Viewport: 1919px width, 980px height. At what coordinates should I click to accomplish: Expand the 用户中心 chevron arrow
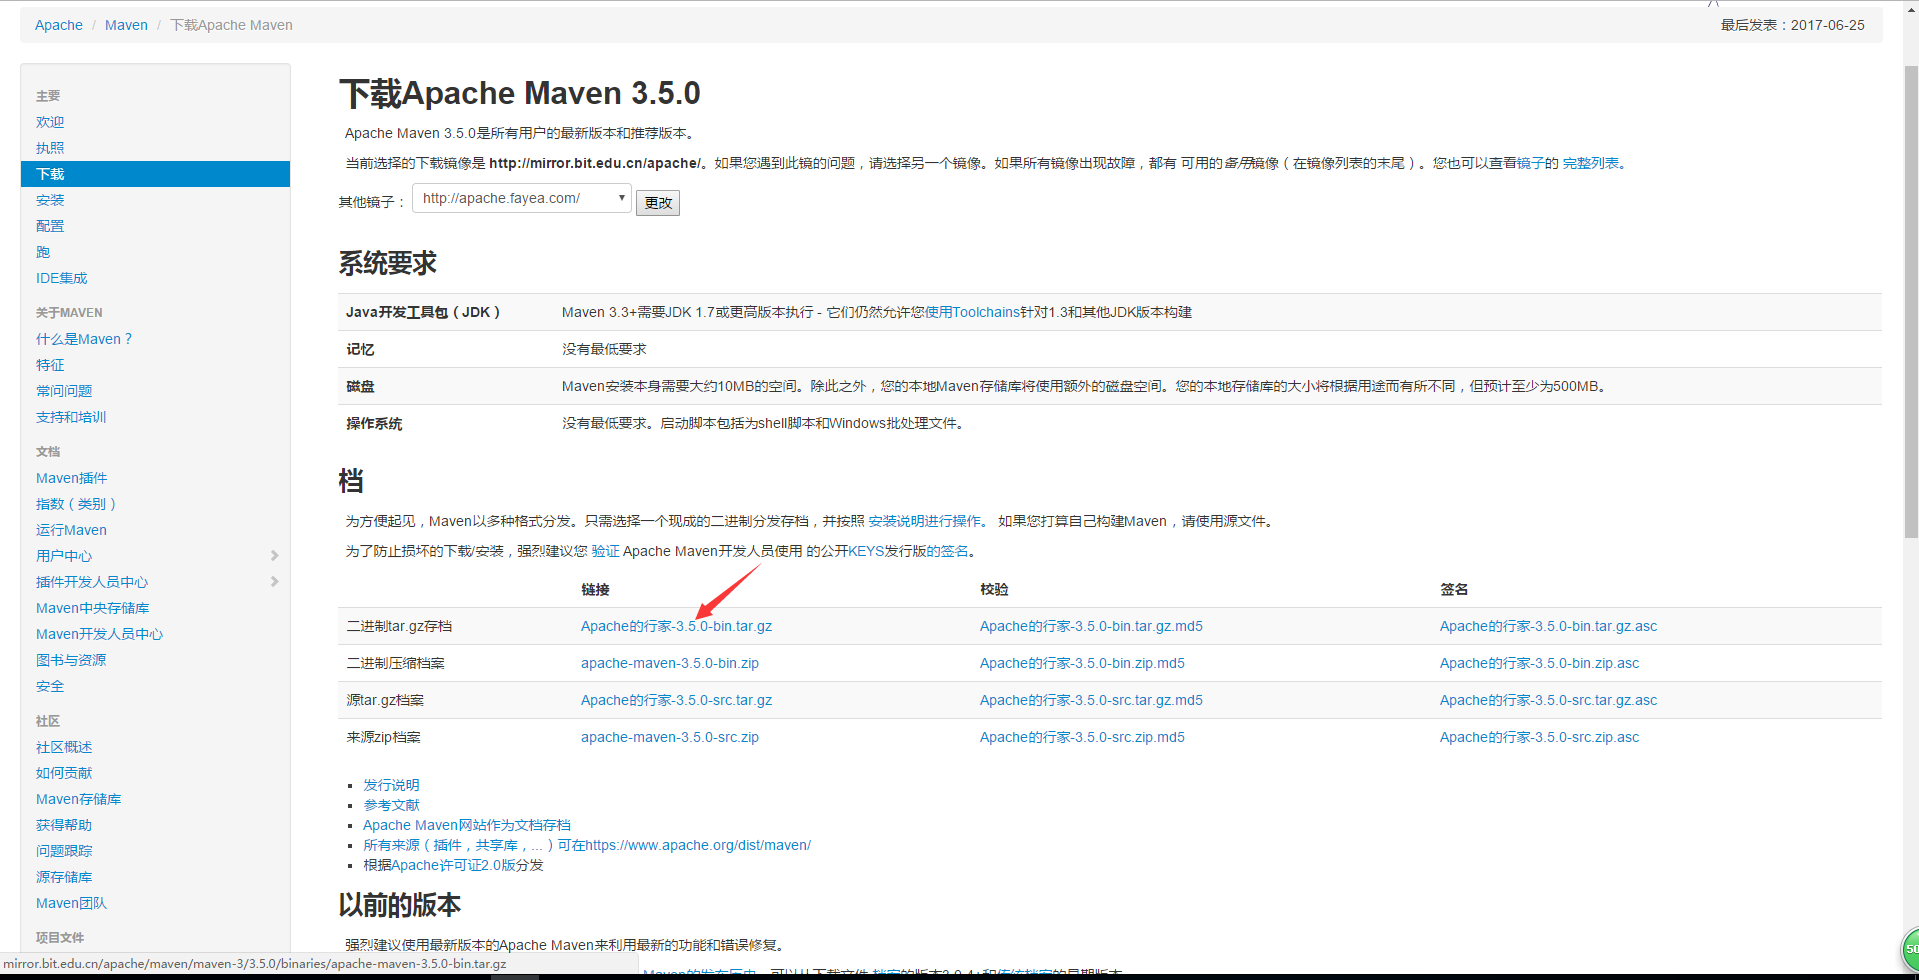[274, 556]
